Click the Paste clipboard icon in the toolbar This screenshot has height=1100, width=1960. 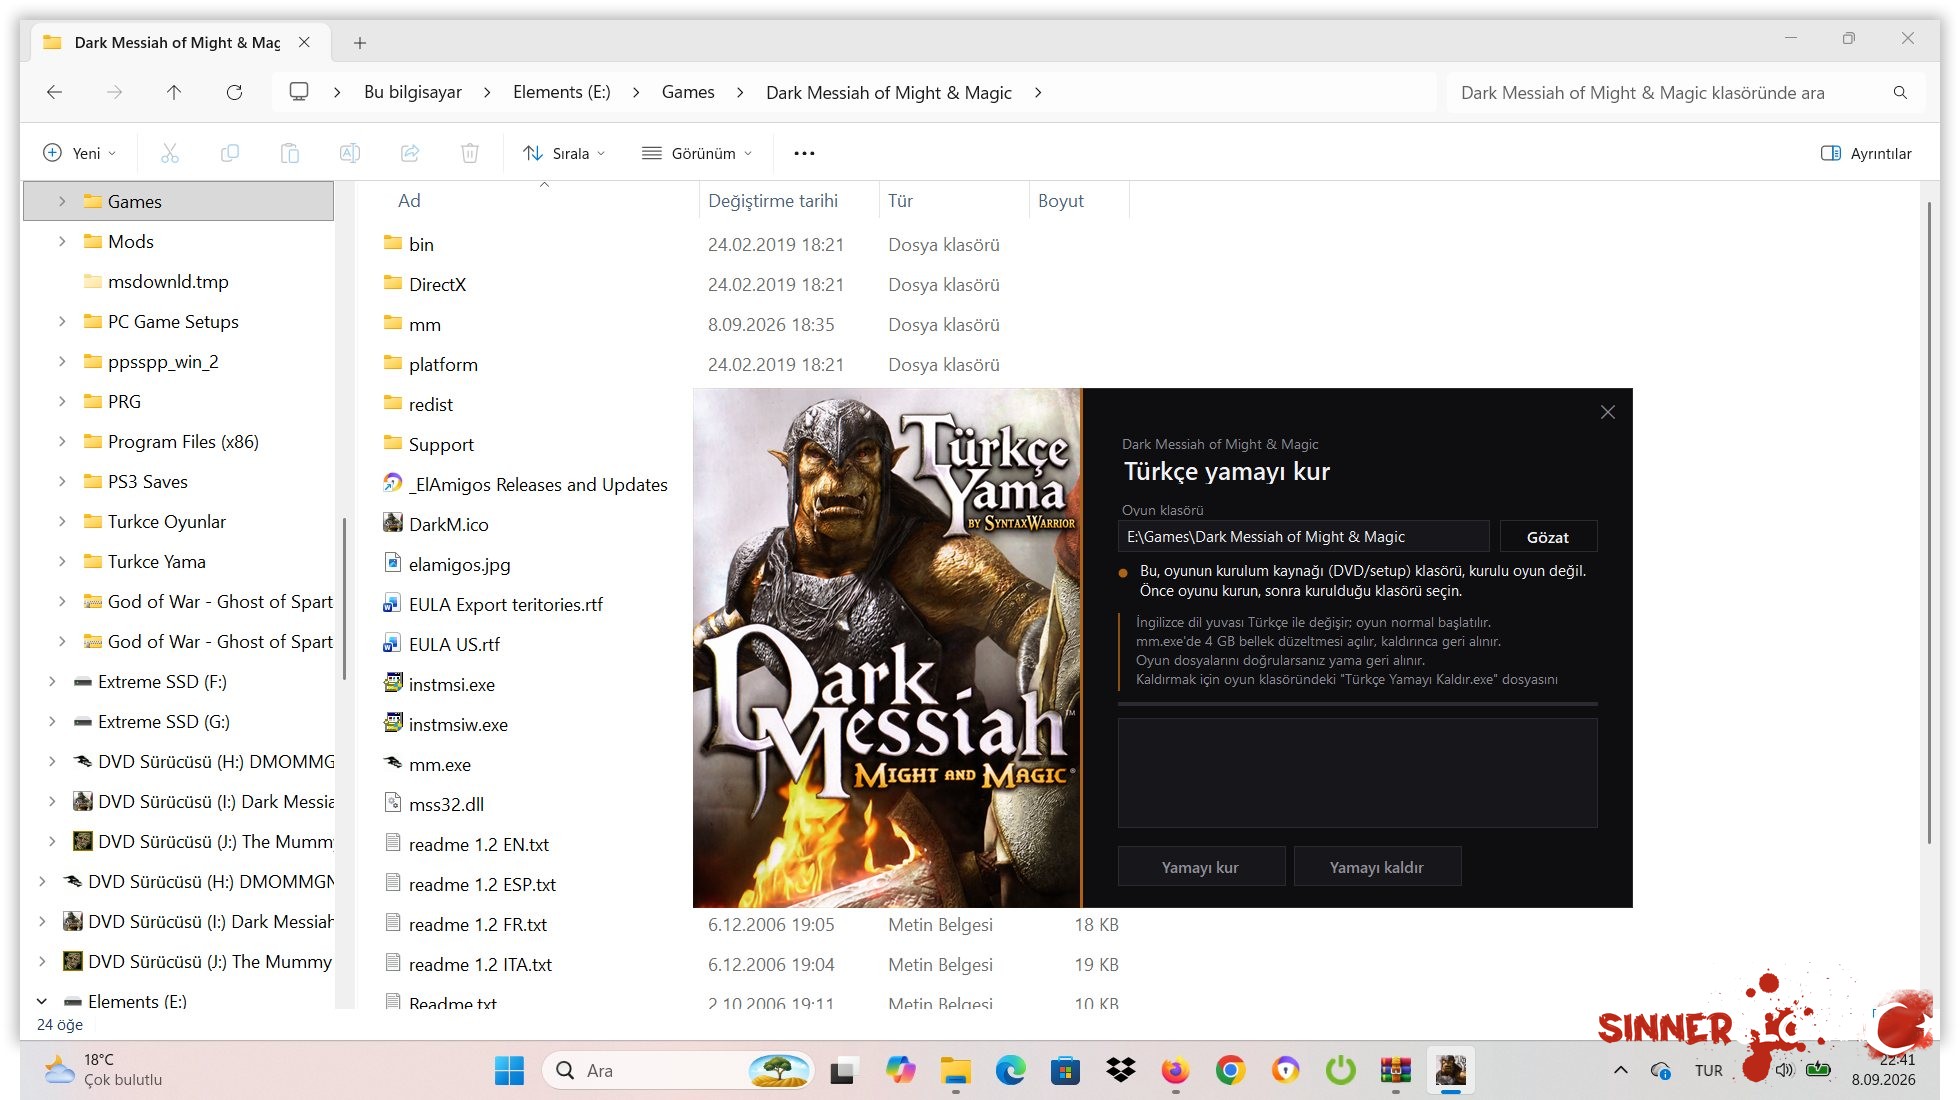(x=290, y=153)
